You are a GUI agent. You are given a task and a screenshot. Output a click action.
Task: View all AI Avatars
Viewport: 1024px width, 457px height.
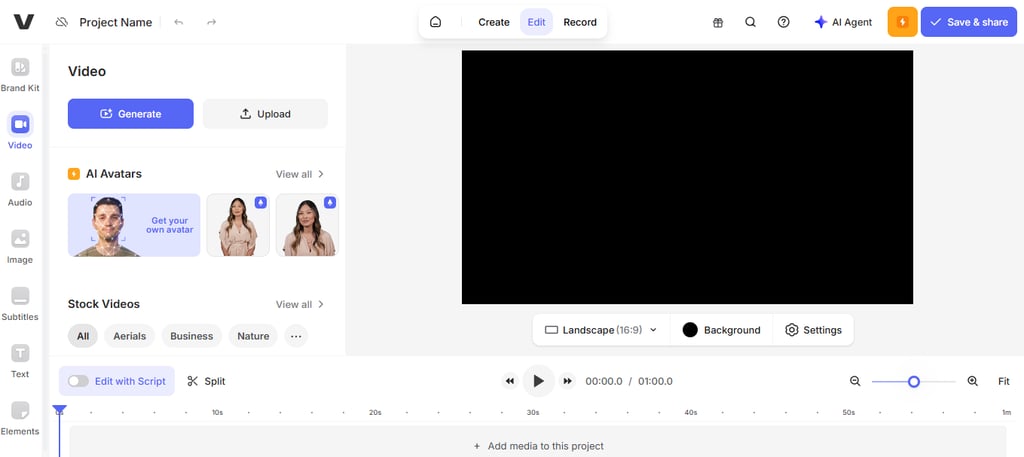[300, 174]
